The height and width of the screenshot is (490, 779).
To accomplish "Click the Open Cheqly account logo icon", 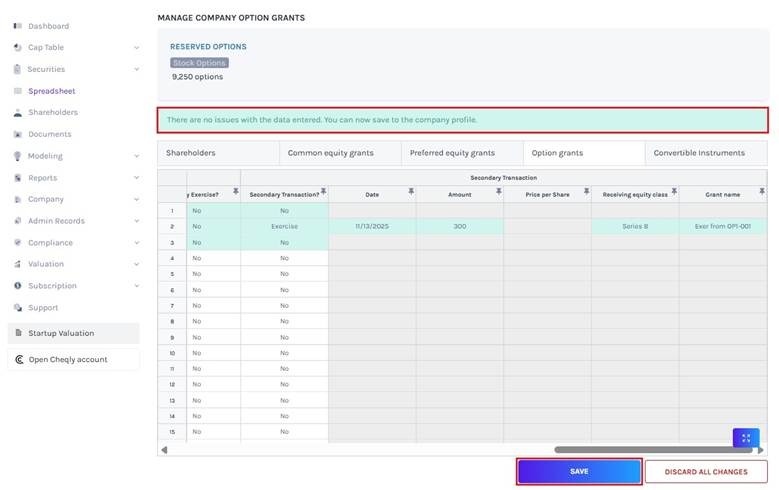I will click(19, 360).
